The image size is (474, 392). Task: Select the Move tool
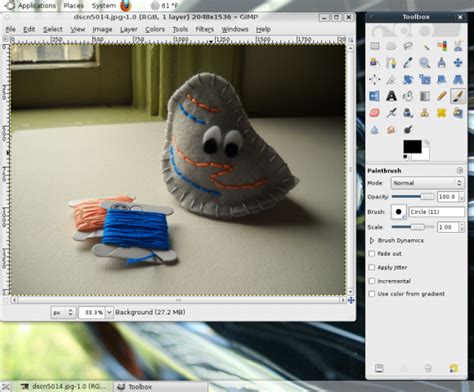click(x=458, y=63)
